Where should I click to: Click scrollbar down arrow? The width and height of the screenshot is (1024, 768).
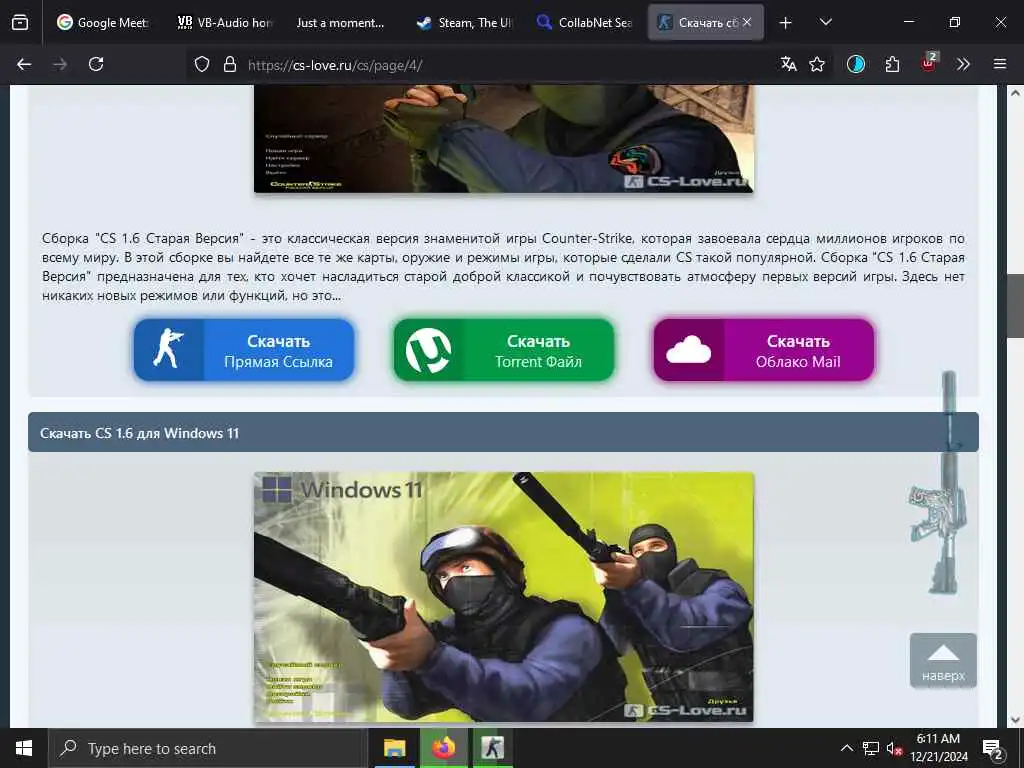click(x=1015, y=720)
